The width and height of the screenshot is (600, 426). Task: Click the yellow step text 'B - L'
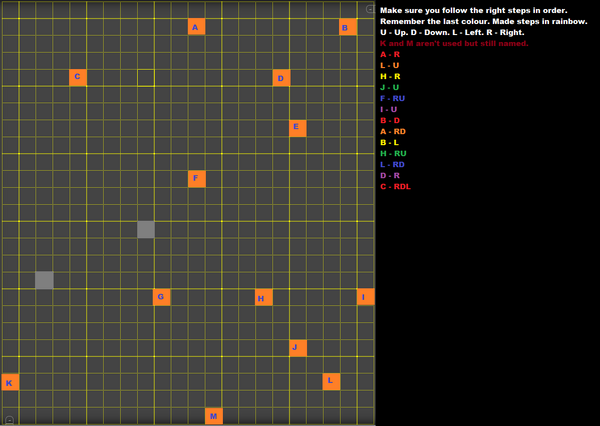pyautogui.click(x=389, y=143)
